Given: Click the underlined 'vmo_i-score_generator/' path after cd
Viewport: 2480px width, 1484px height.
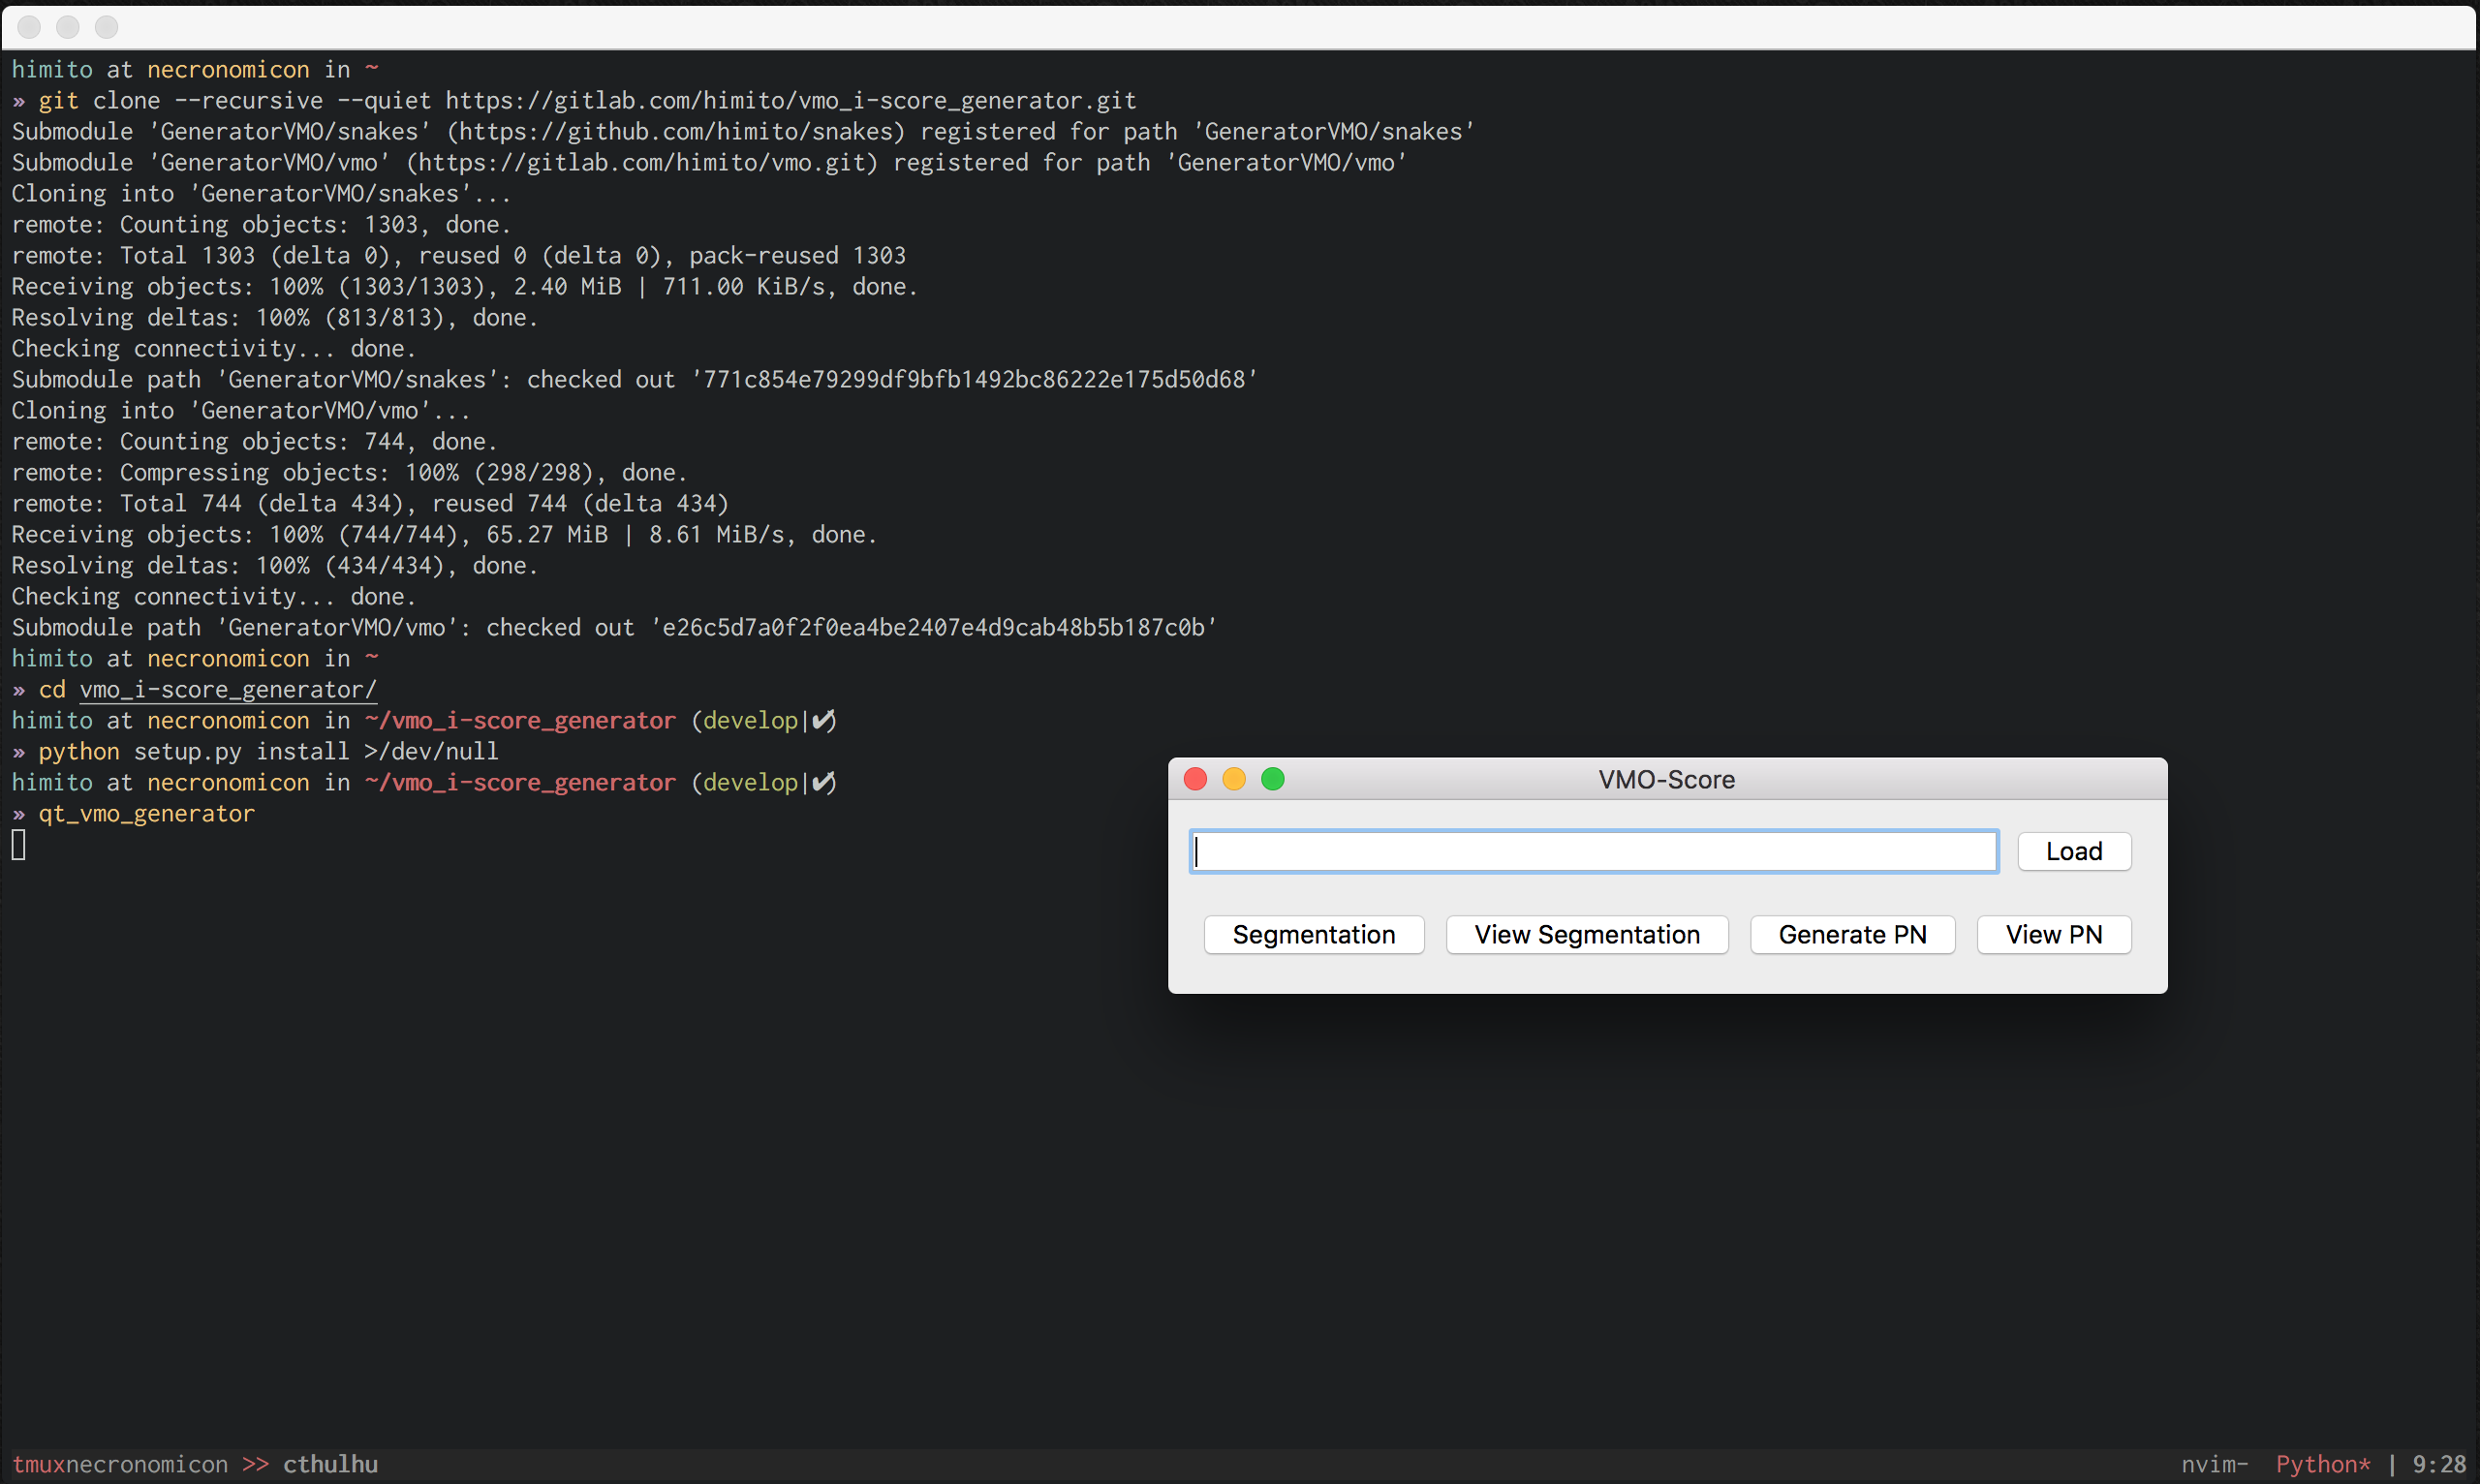Looking at the screenshot, I should pos(228,690).
